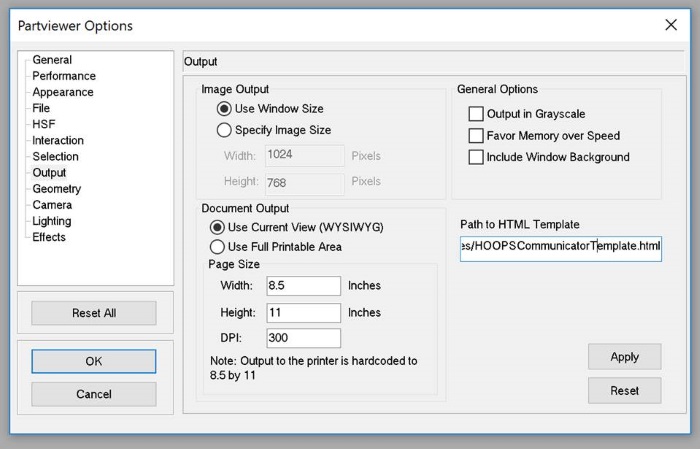700x449 pixels.
Task: Select the Use Window Size radio button
Action: 224,109
